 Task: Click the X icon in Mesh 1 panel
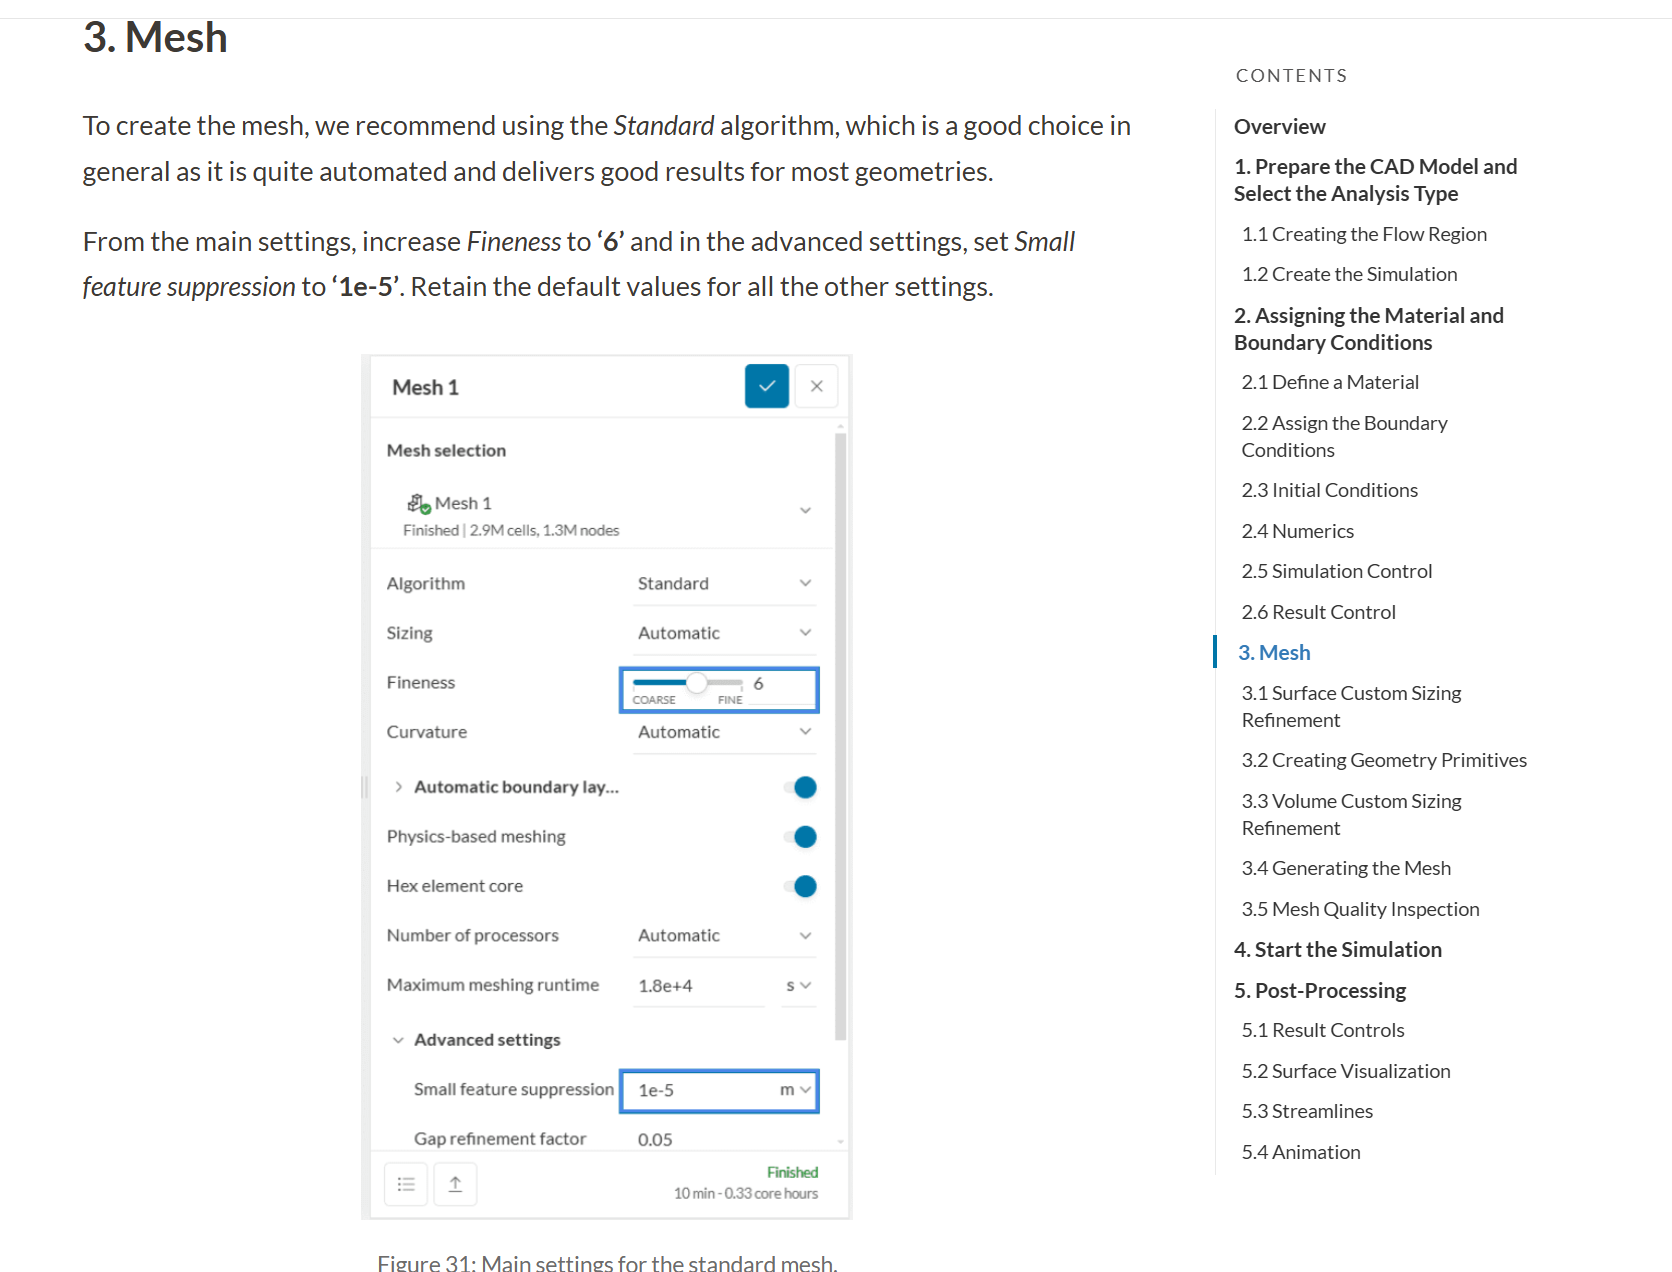tap(817, 386)
